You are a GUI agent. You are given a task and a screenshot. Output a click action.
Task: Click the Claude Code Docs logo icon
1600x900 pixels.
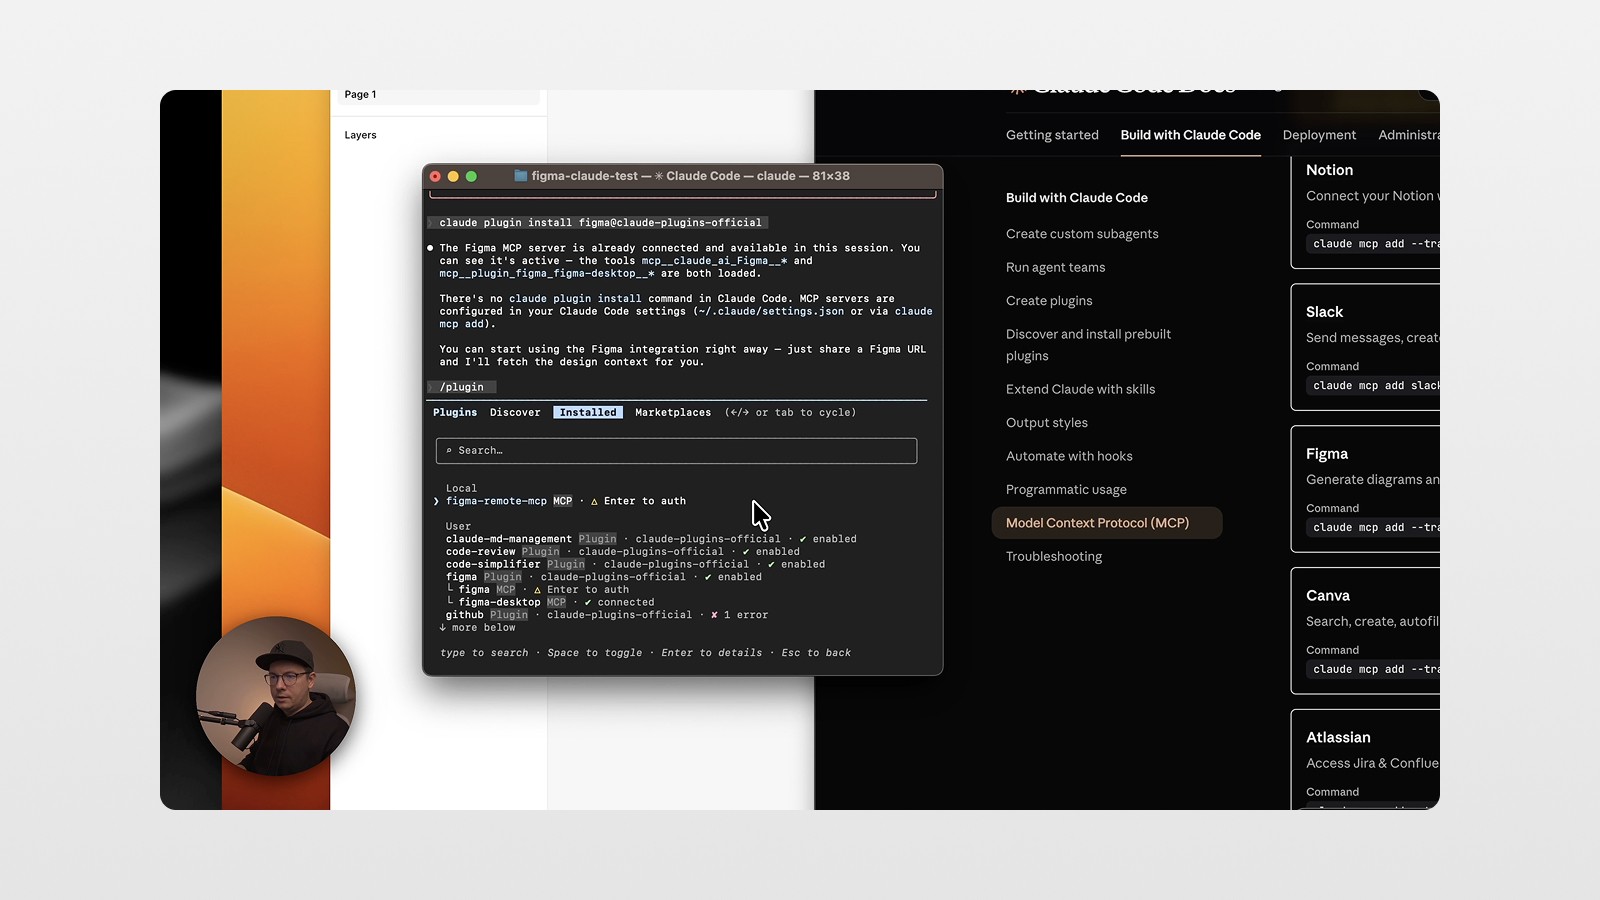[x=1015, y=87]
